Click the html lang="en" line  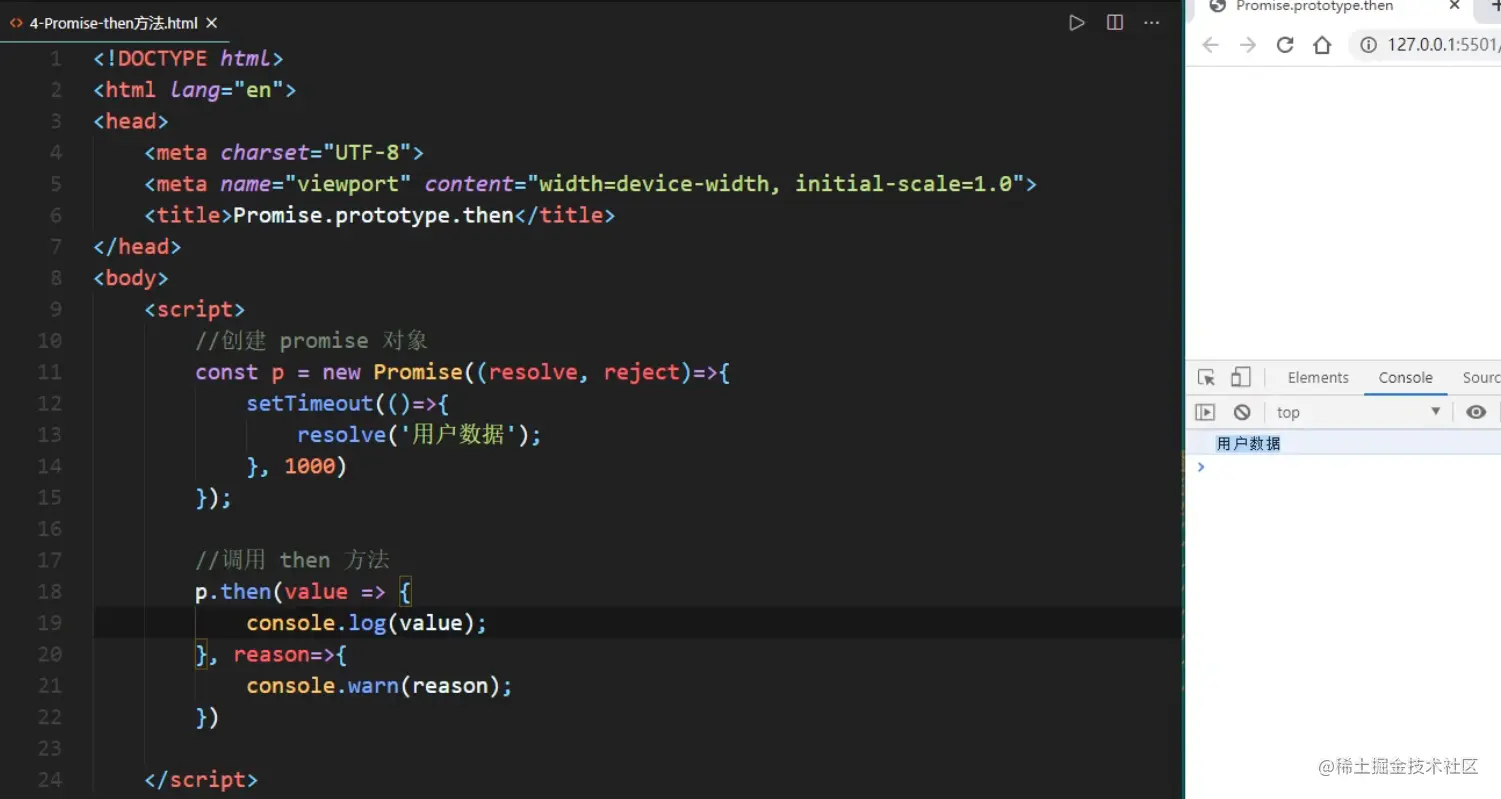[195, 90]
